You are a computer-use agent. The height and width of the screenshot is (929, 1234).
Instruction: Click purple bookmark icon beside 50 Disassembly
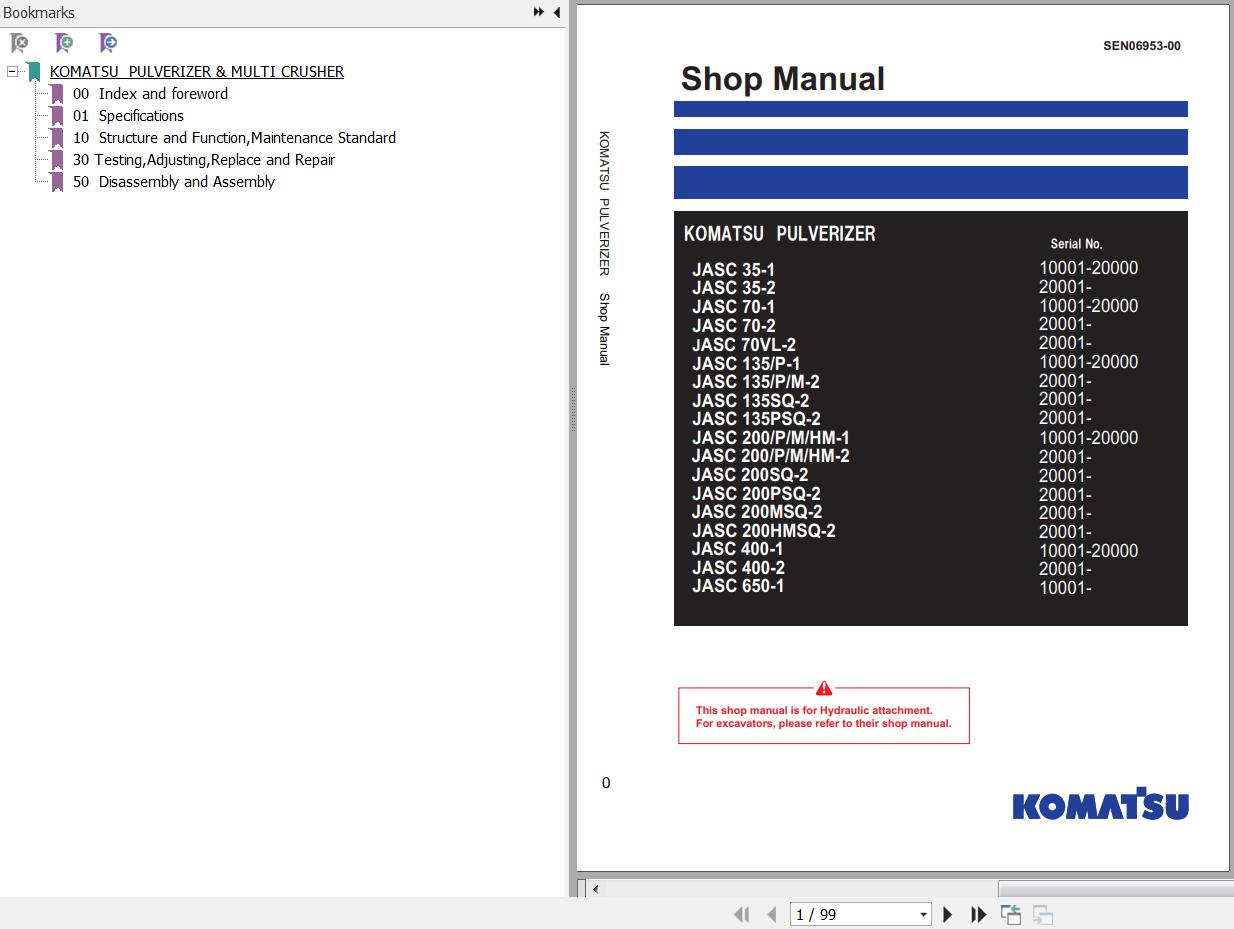pyautogui.click(x=57, y=182)
